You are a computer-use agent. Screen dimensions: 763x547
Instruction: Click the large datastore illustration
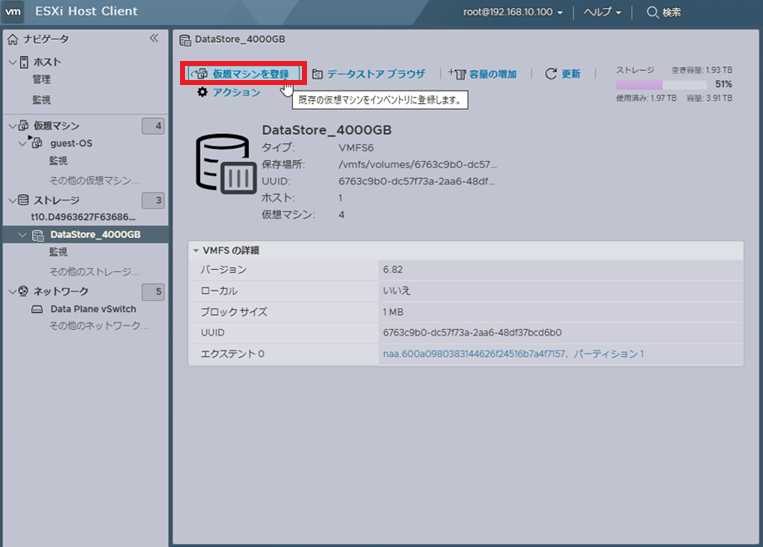click(x=226, y=164)
